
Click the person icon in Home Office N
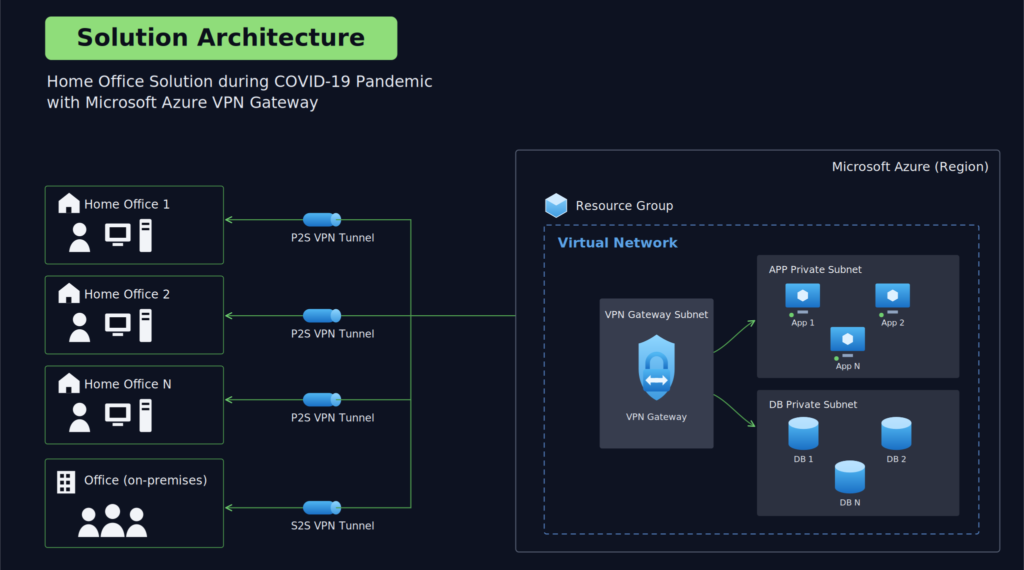coord(80,417)
